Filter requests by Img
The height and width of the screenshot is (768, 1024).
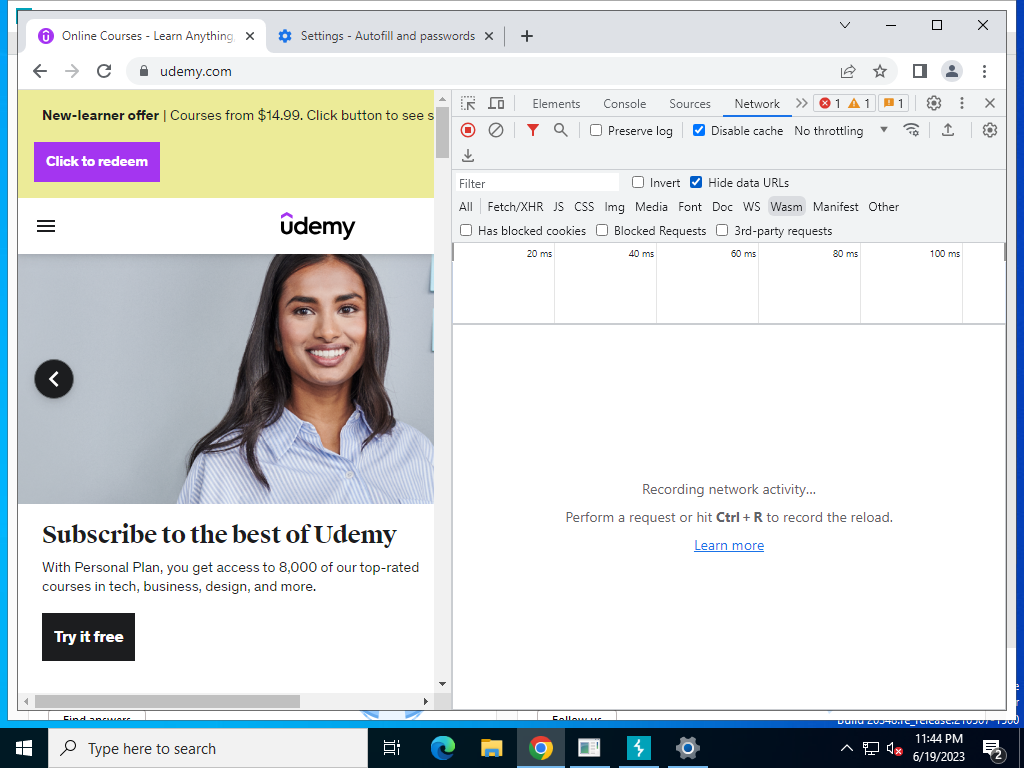[614, 206]
